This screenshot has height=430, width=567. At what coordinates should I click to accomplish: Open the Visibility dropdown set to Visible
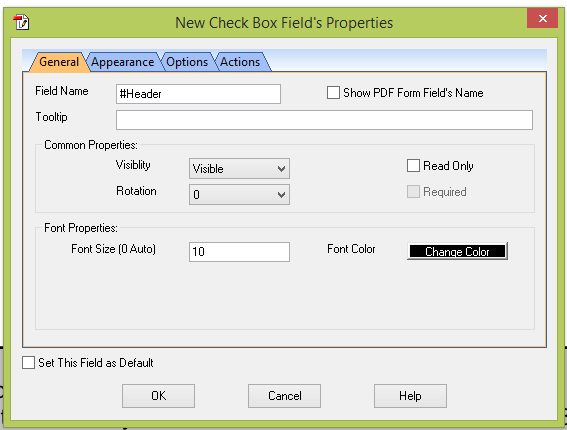(x=239, y=169)
